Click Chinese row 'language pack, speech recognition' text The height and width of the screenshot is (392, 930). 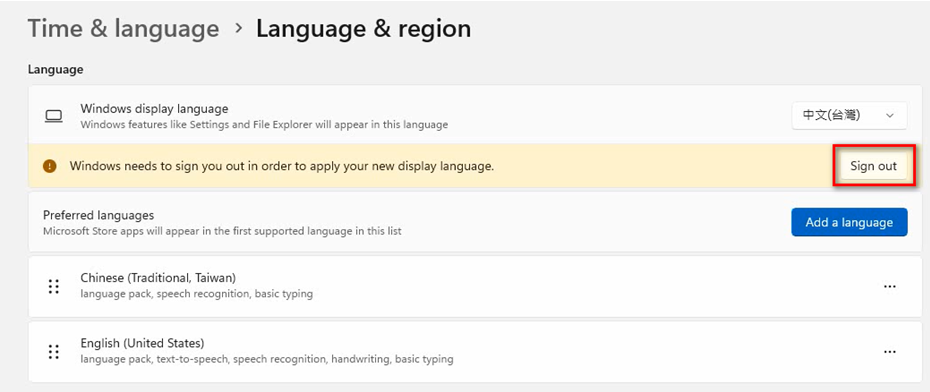[196, 294]
